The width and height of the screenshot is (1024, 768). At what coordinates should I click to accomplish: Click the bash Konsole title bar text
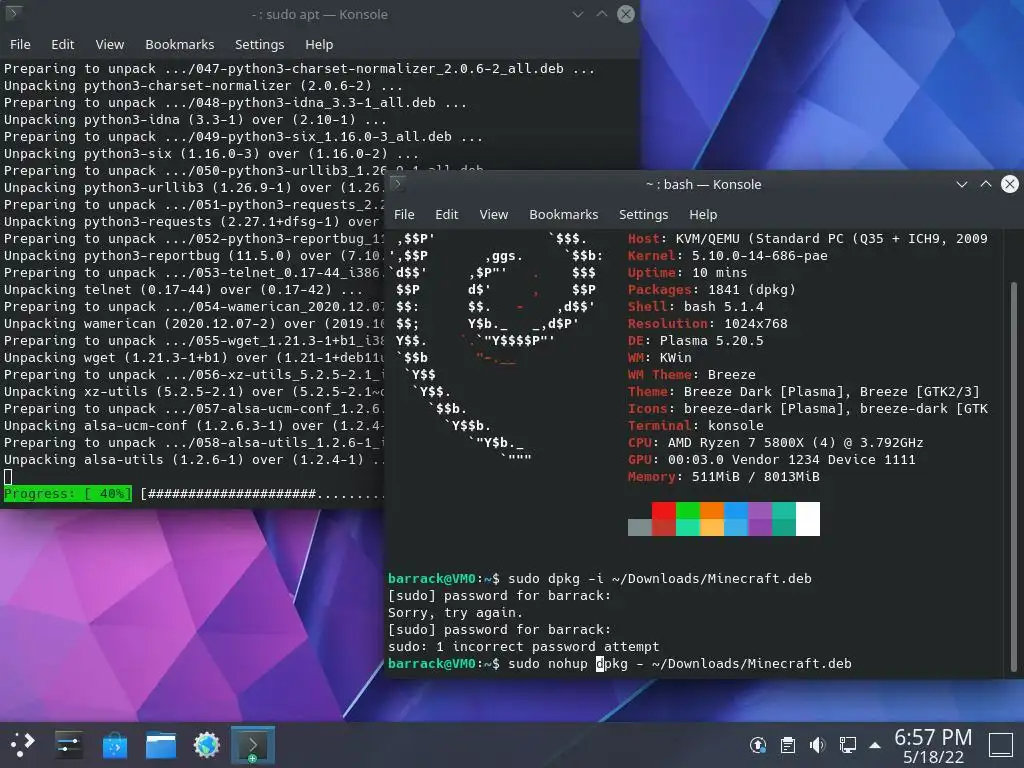pyautogui.click(x=703, y=184)
